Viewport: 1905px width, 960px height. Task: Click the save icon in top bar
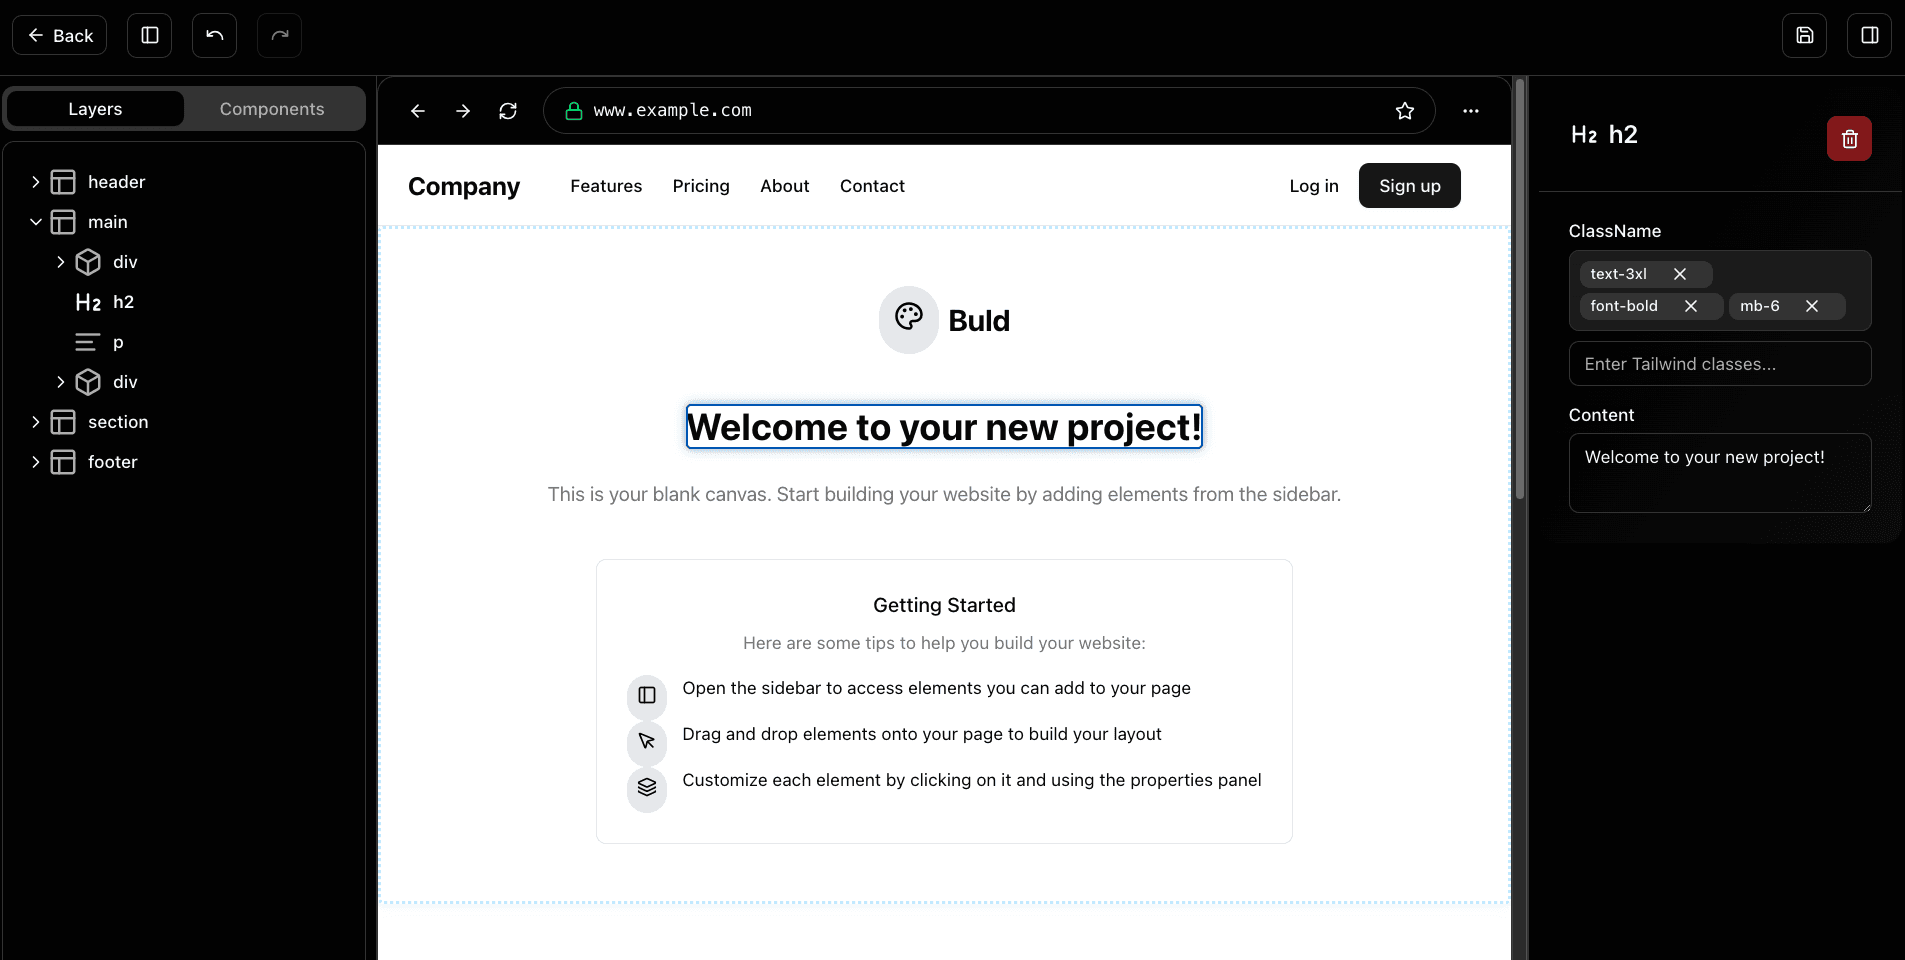1804,36
